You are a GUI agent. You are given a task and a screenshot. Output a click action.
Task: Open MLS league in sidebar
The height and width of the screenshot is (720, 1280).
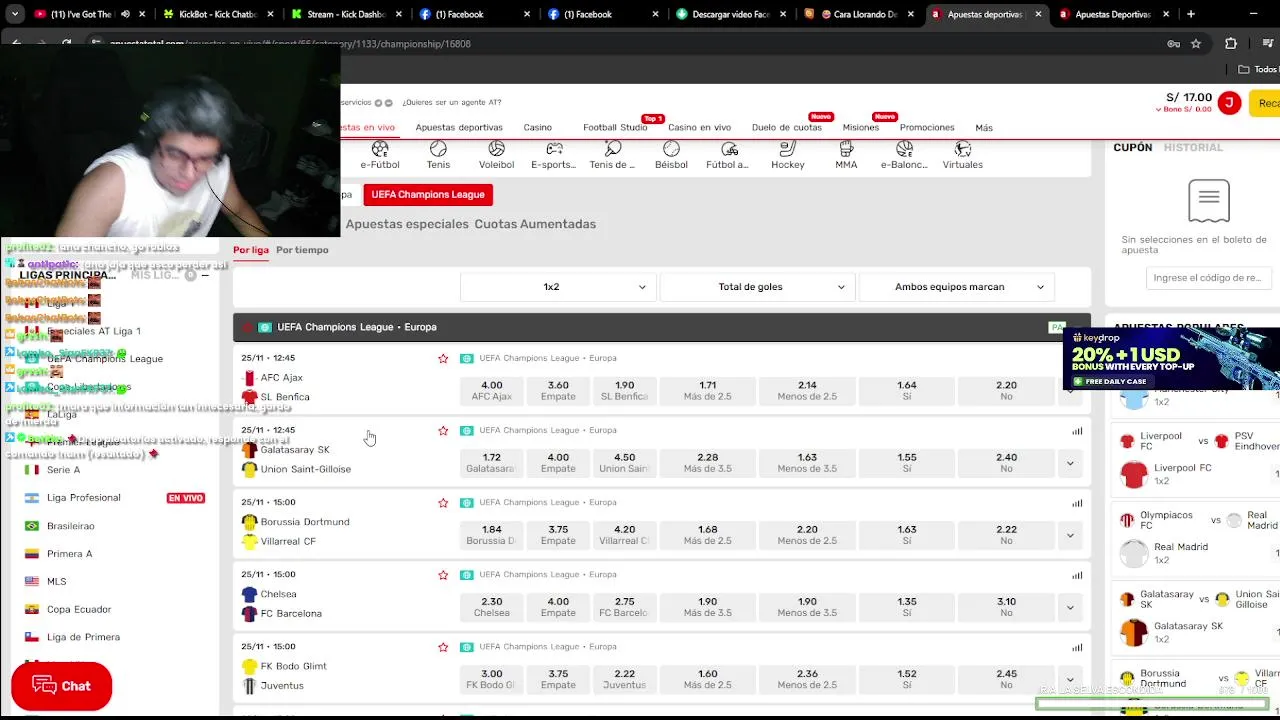coord(56,581)
